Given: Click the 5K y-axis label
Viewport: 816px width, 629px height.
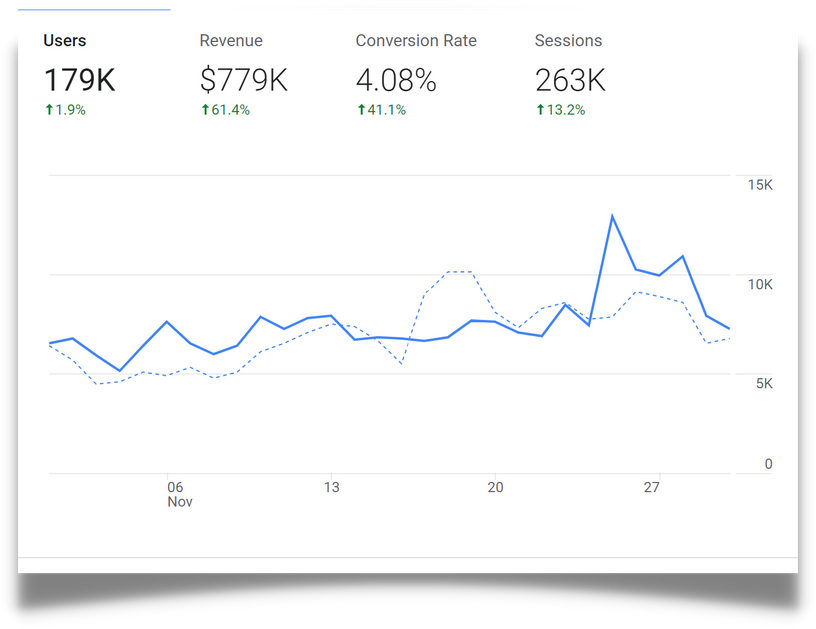Looking at the screenshot, I should tap(762, 383).
